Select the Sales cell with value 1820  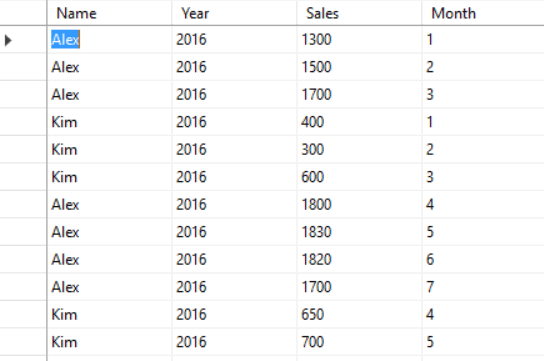pos(359,259)
